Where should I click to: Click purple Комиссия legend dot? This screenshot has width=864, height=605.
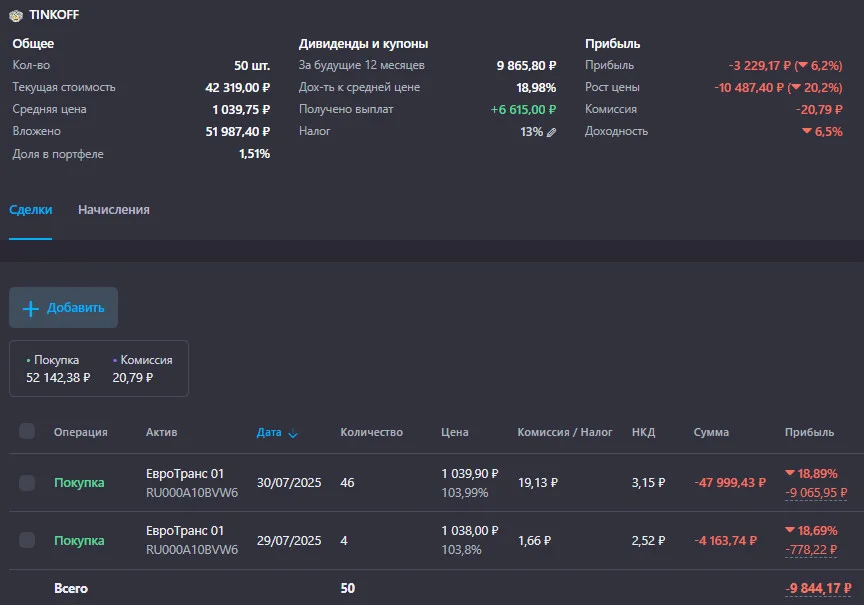click(x=115, y=360)
